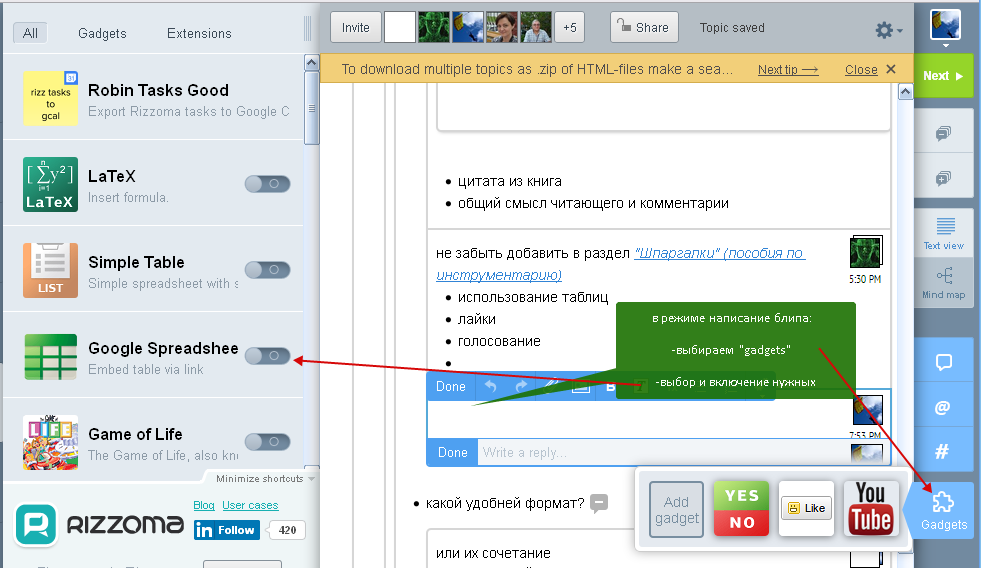Insert a mention with @ button

point(942,407)
